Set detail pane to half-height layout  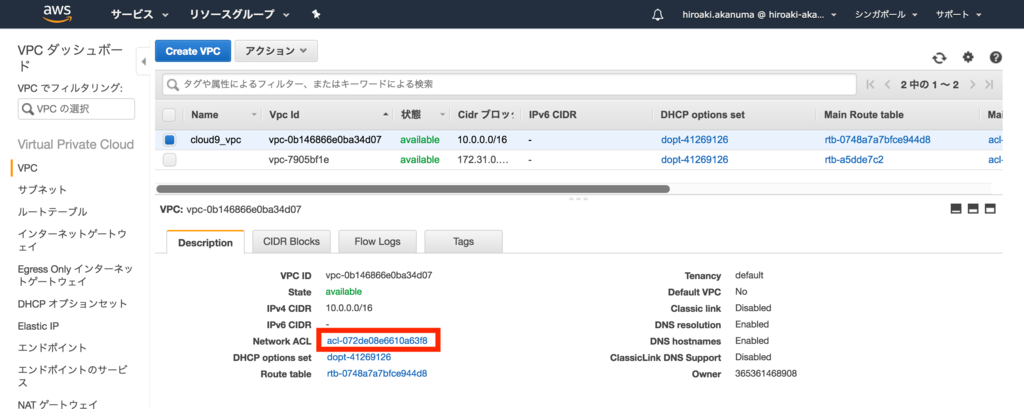[x=973, y=209]
